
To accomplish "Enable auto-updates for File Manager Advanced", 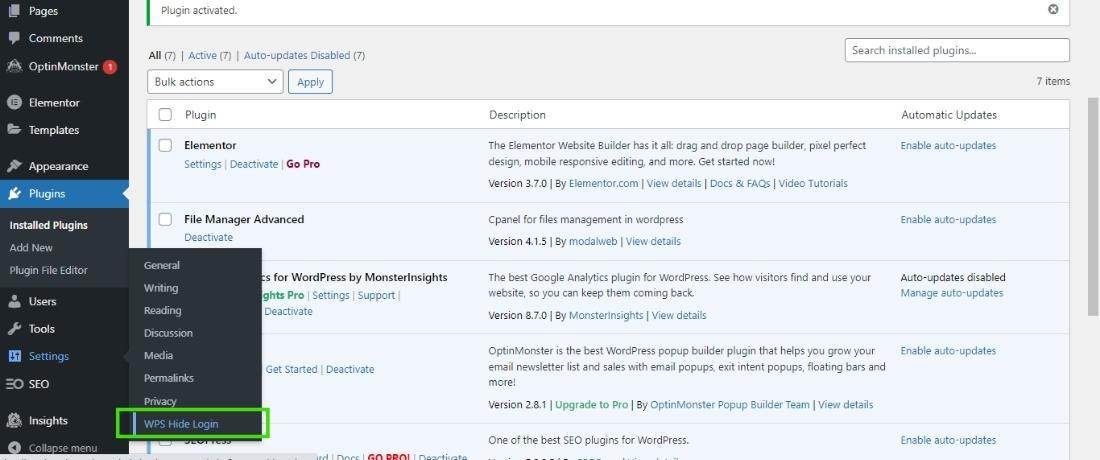I will 948,219.
